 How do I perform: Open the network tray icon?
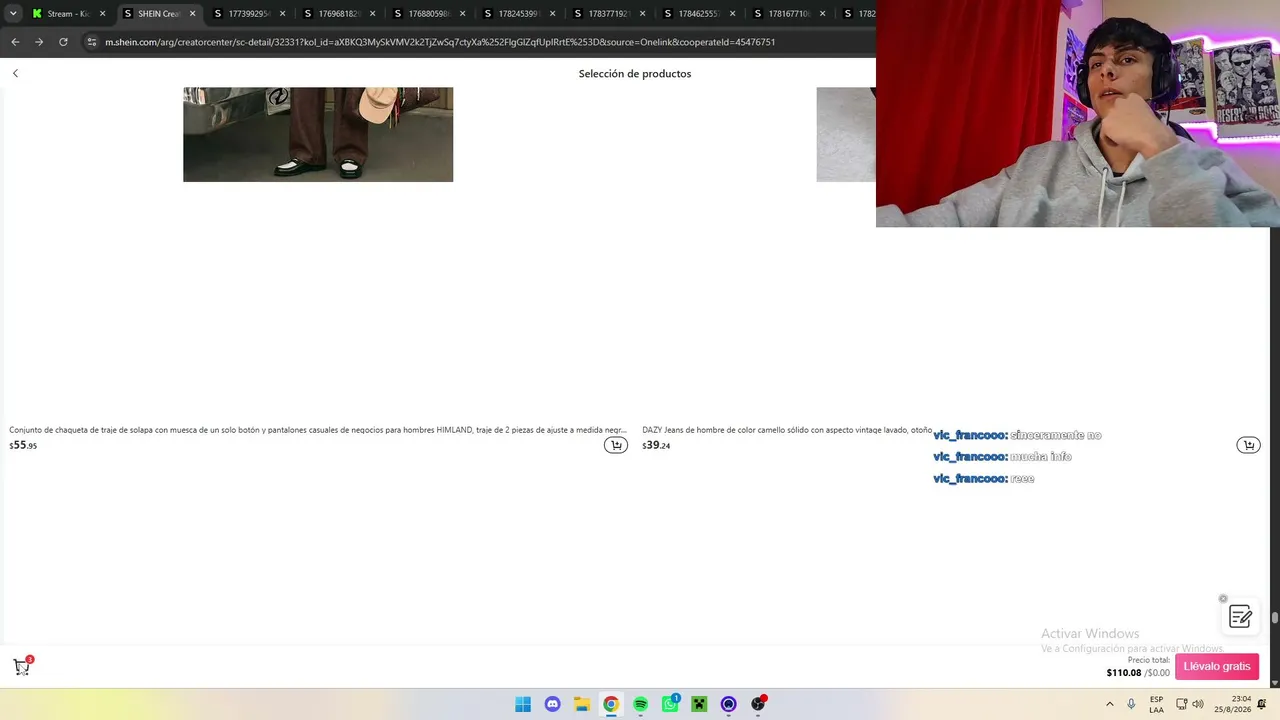tap(1182, 704)
